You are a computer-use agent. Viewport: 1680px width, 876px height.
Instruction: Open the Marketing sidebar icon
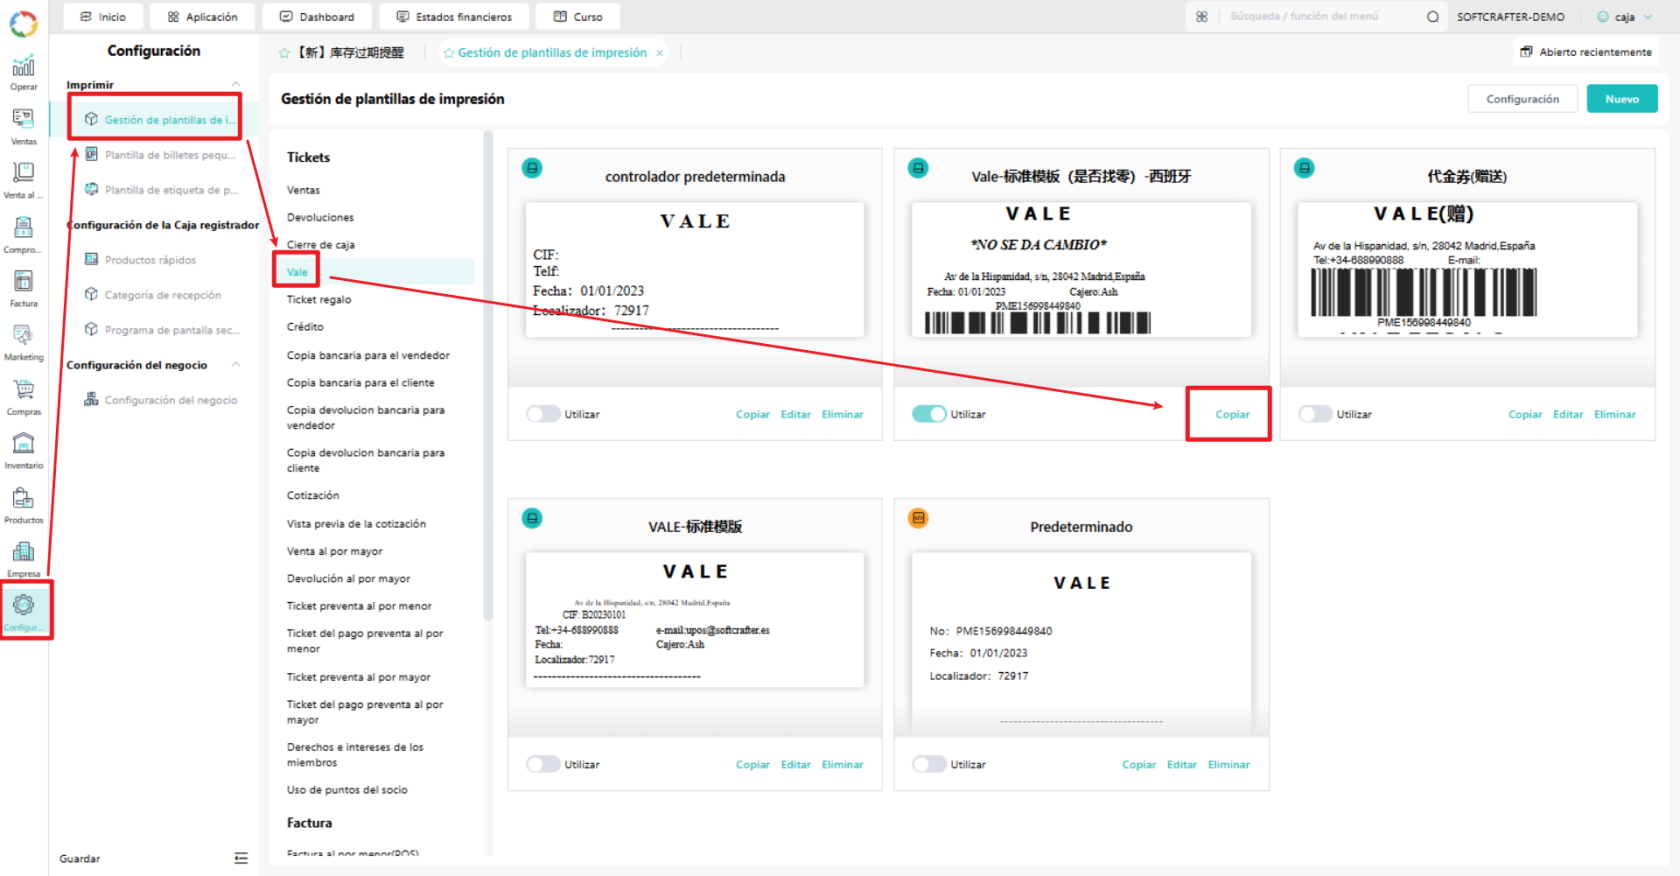tap(23, 342)
